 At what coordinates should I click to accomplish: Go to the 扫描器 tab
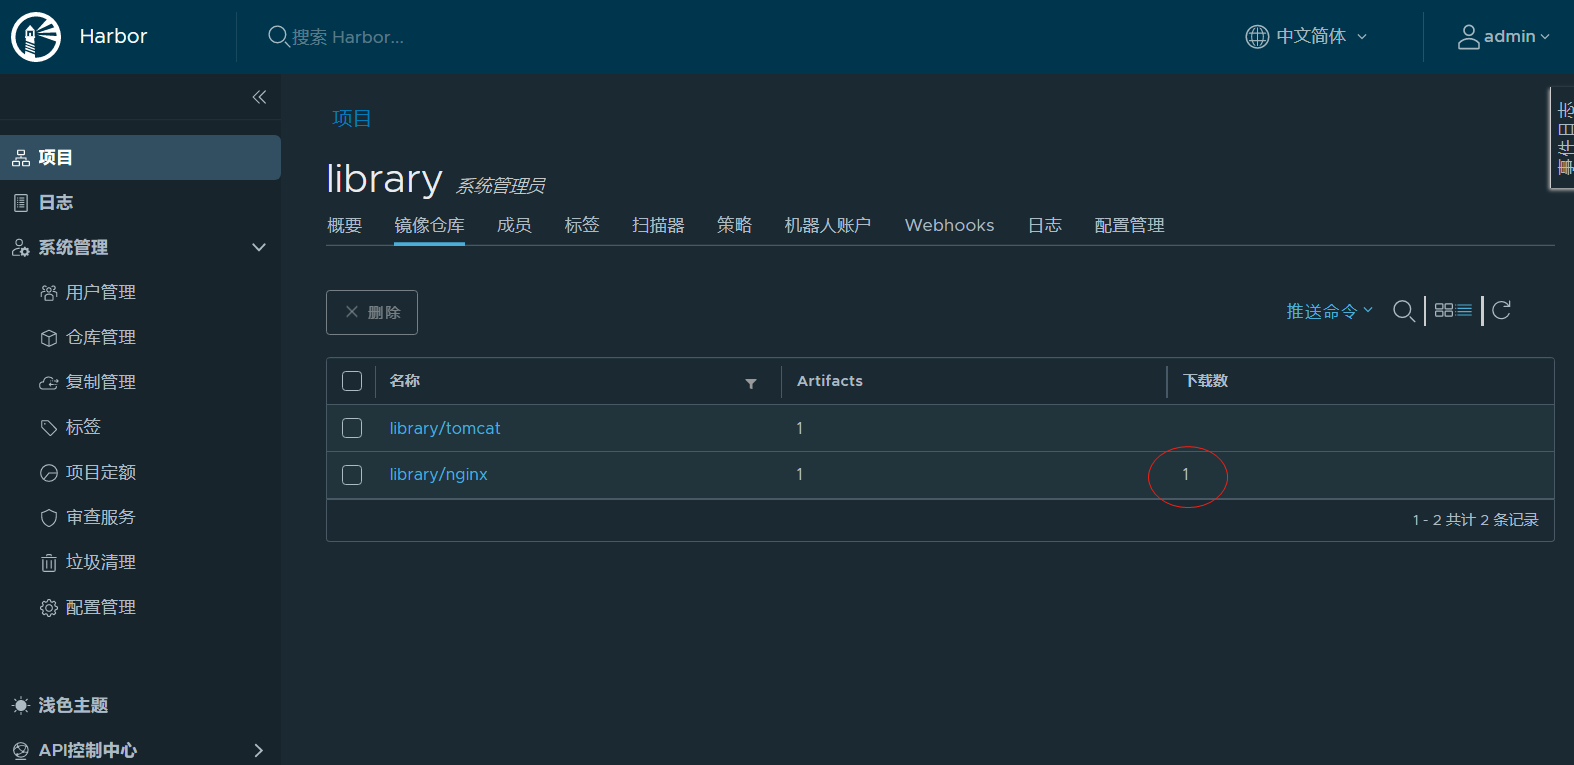(658, 226)
